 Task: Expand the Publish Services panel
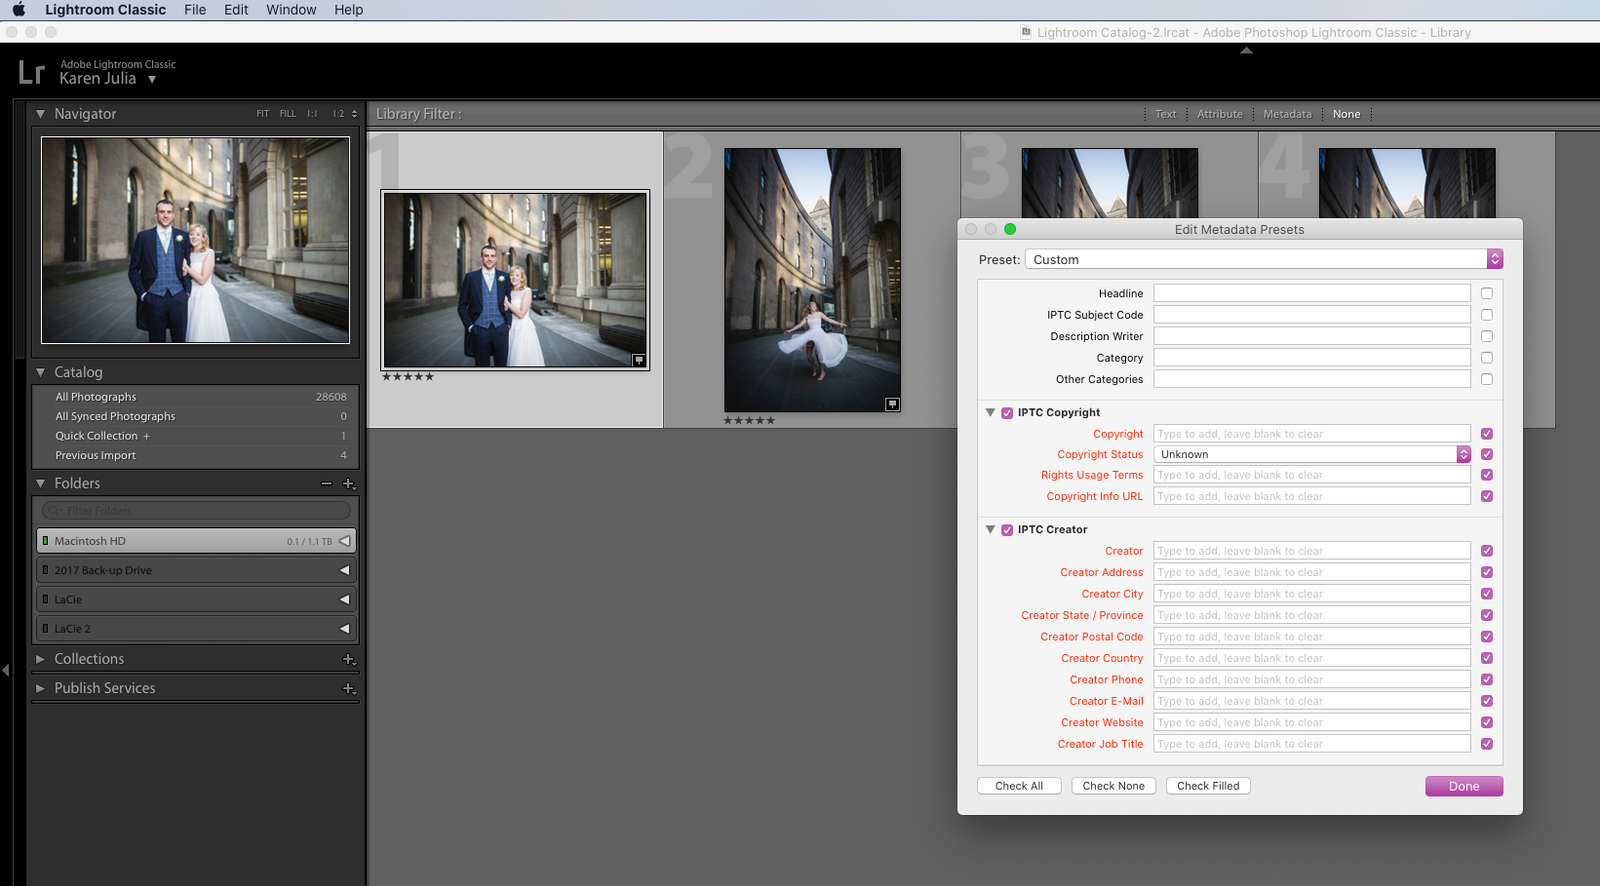tap(40, 688)
